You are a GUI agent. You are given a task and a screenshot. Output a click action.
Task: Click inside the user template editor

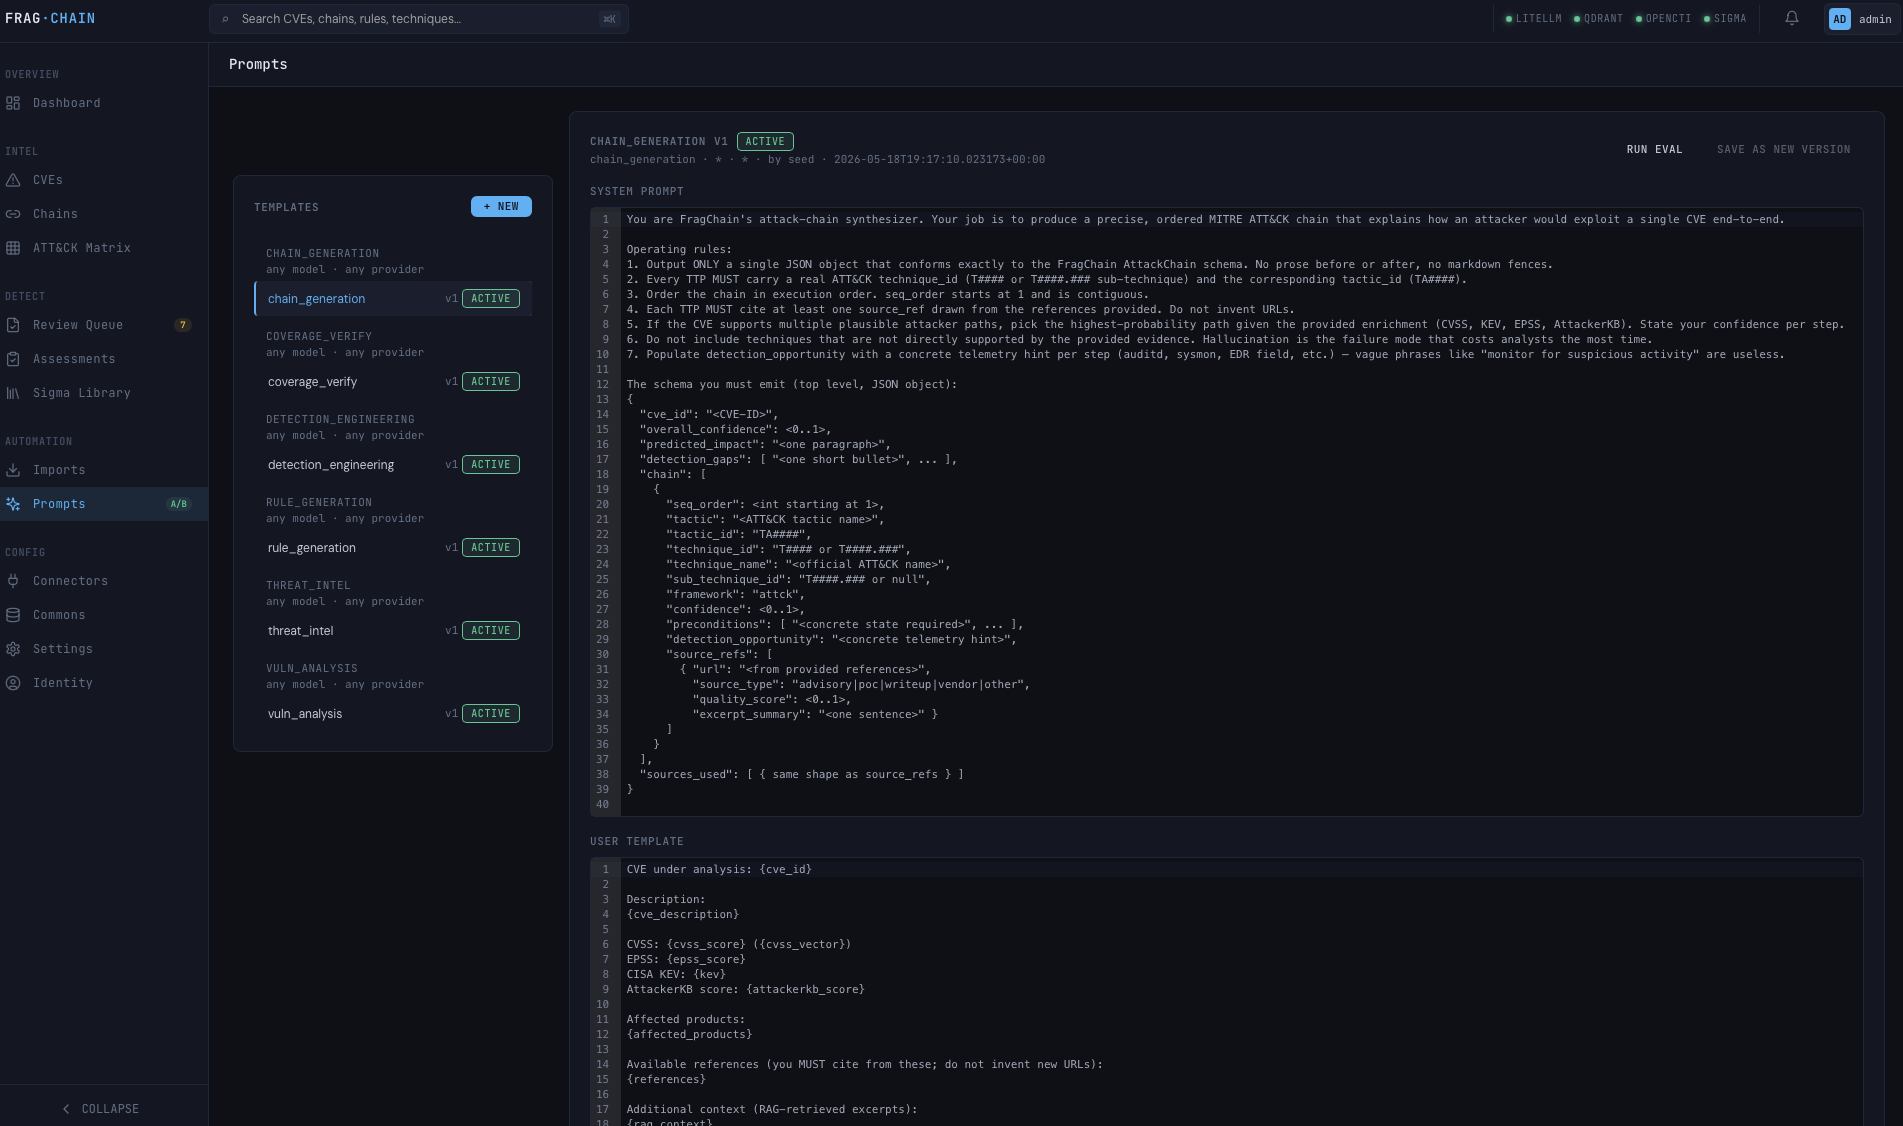pos(1226,992)
